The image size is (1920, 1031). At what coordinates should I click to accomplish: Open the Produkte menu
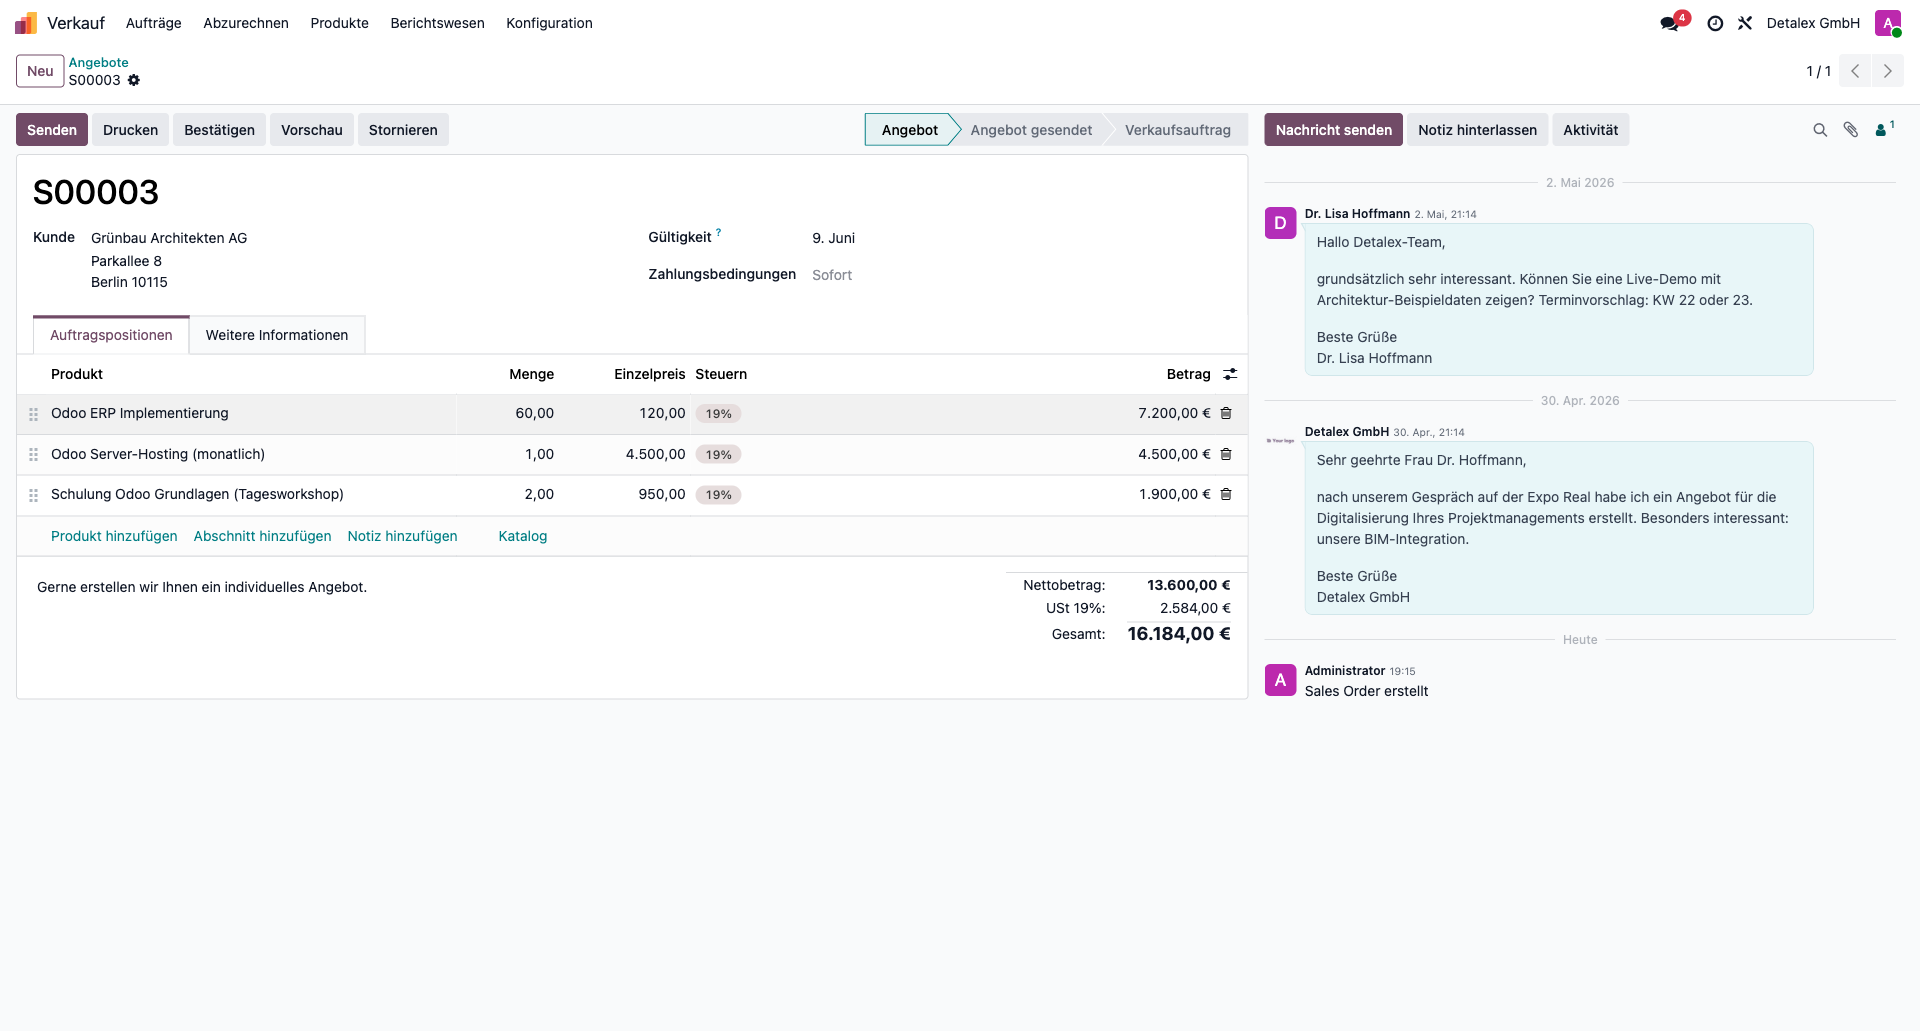click(340, 23)
